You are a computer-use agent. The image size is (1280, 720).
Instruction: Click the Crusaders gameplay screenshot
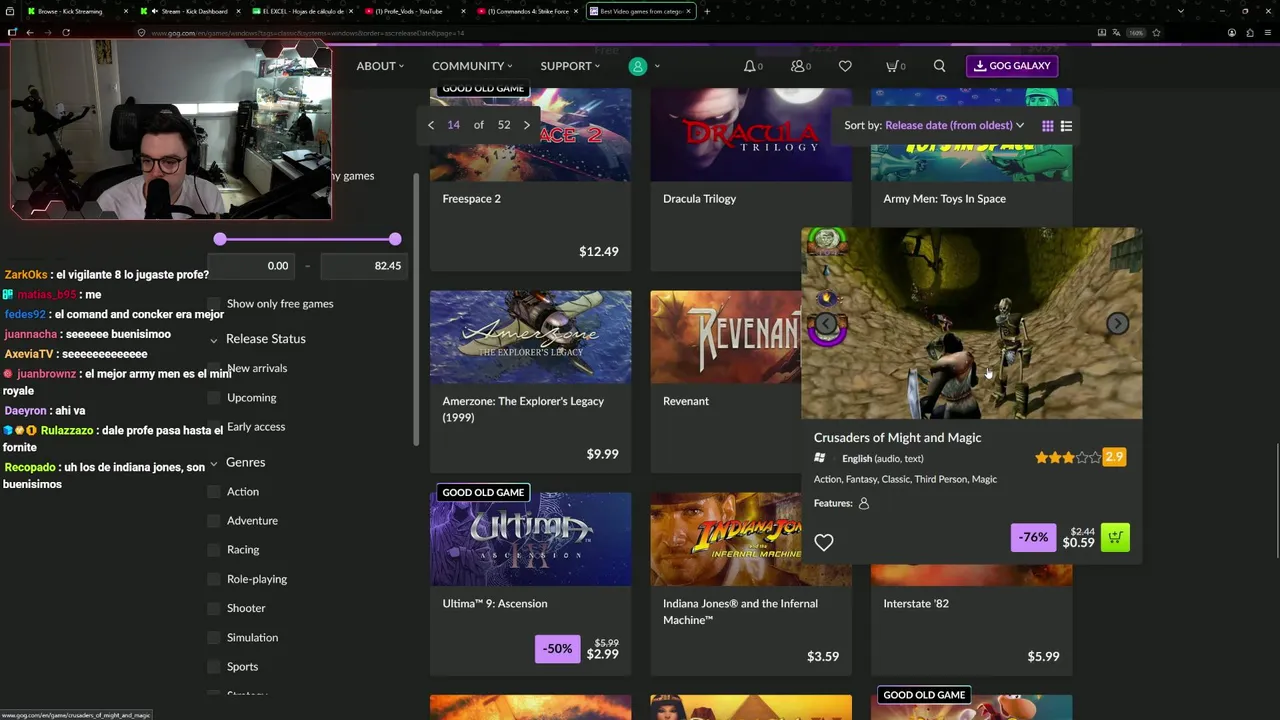pyautogui.click(x=971, y=323)
